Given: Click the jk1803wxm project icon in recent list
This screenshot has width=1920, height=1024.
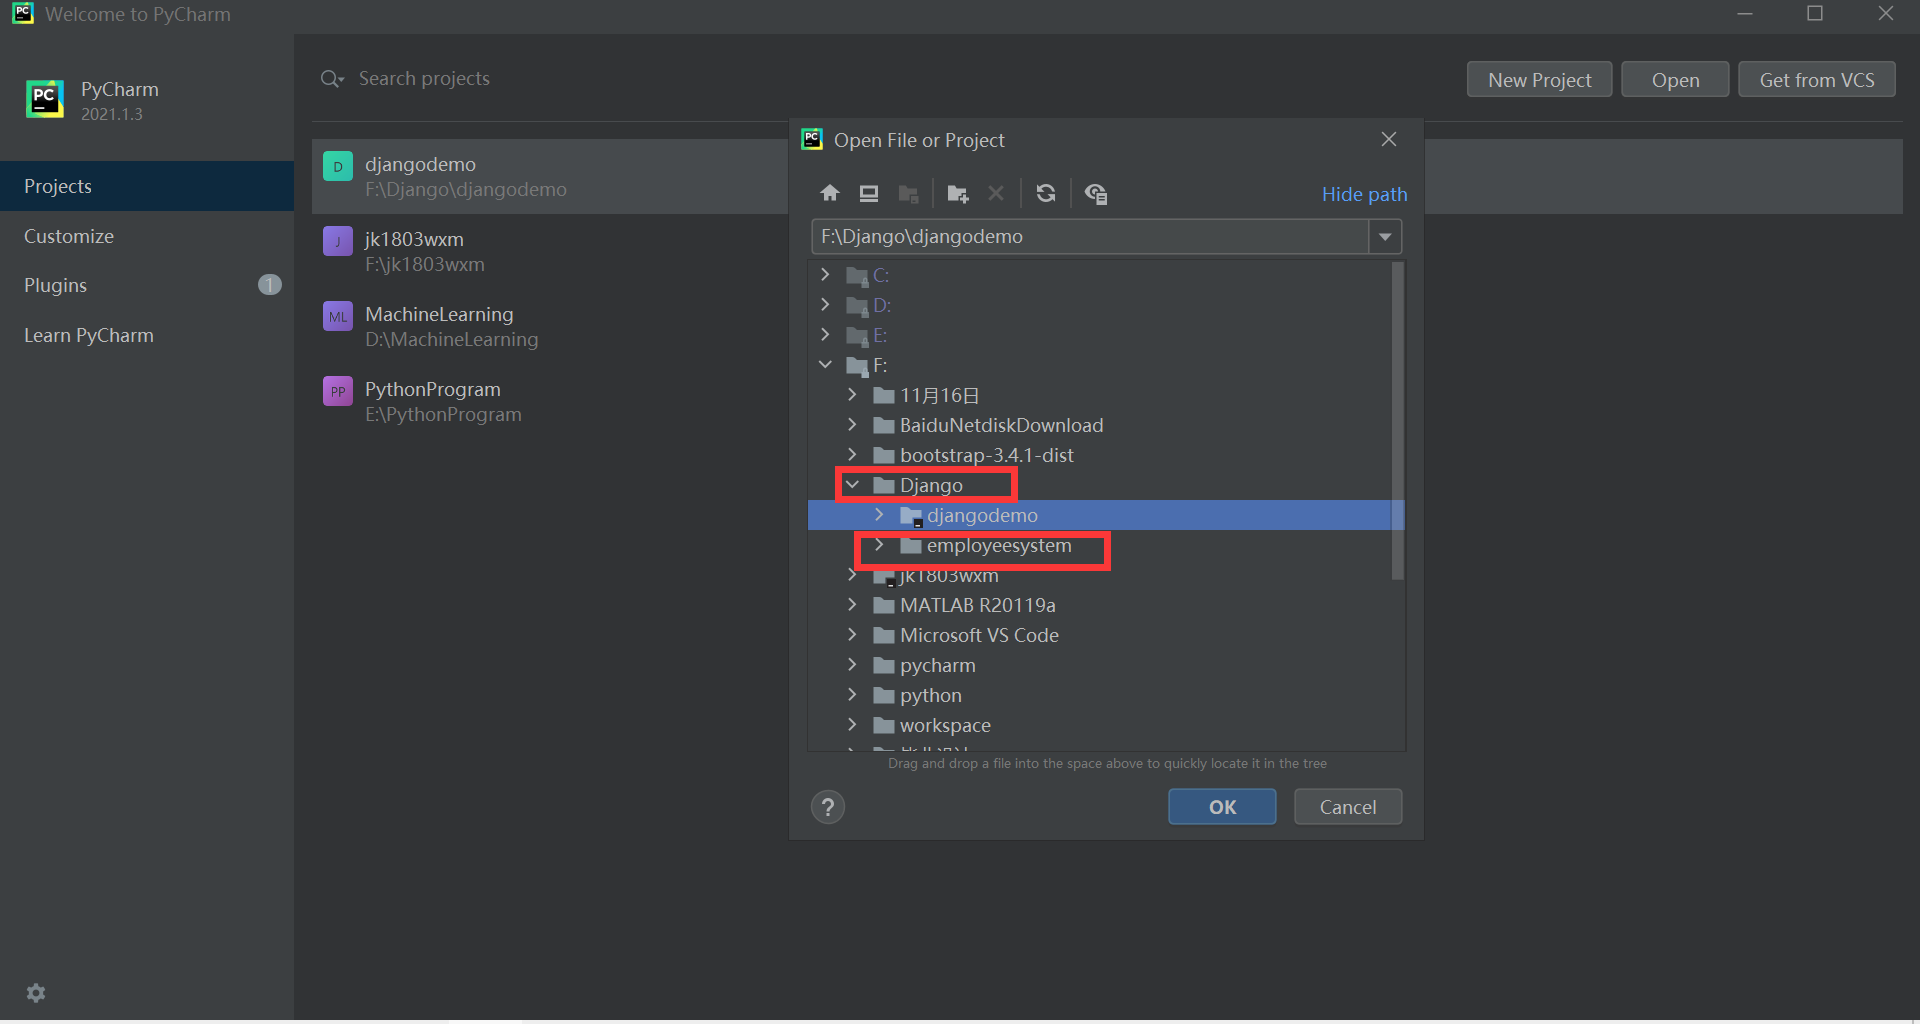Looking at the screenshot, I should pos(338,241).
